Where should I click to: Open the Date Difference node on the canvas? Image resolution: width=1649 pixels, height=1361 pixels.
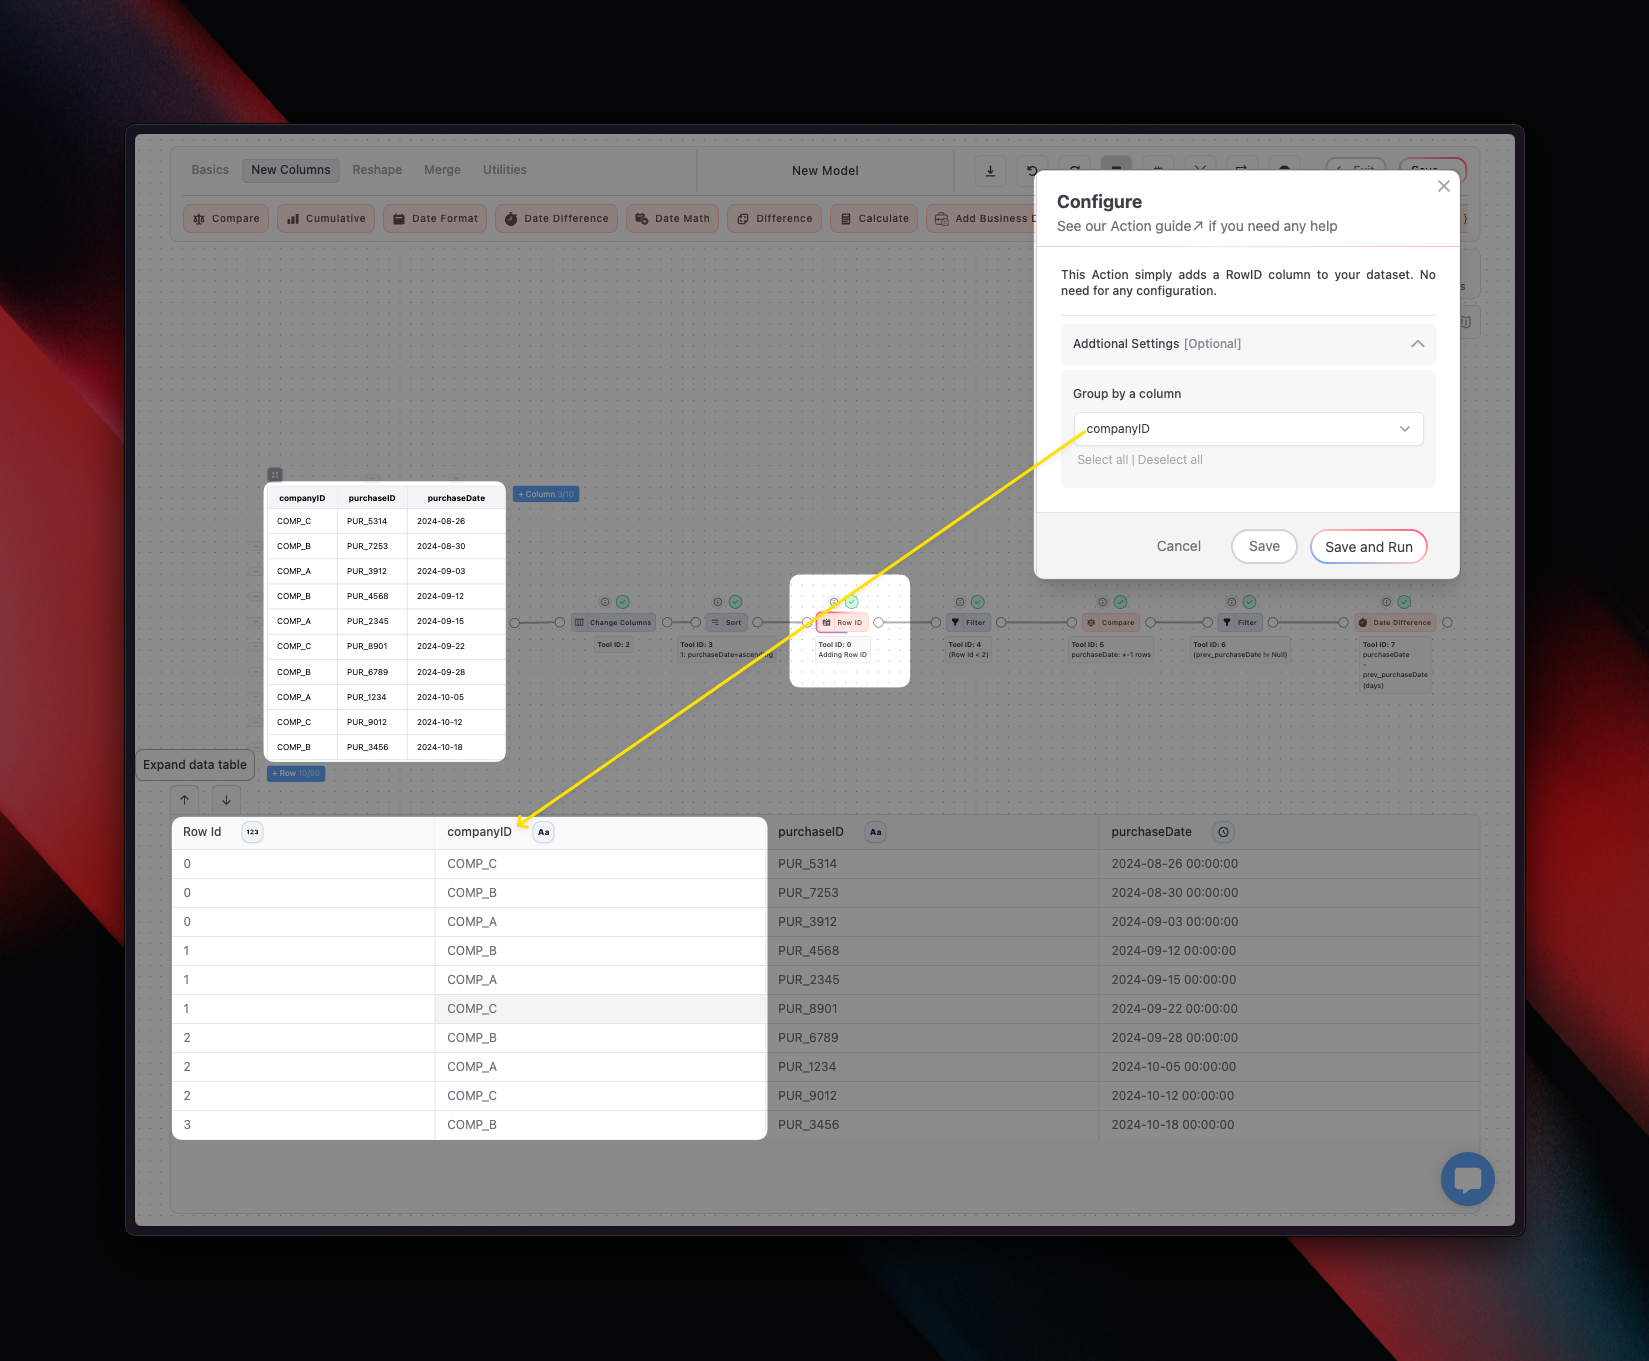click(1395, 622)
